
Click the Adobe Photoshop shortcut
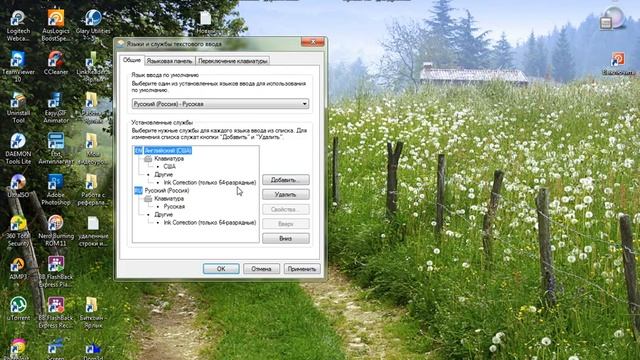(x=56, y=189)
